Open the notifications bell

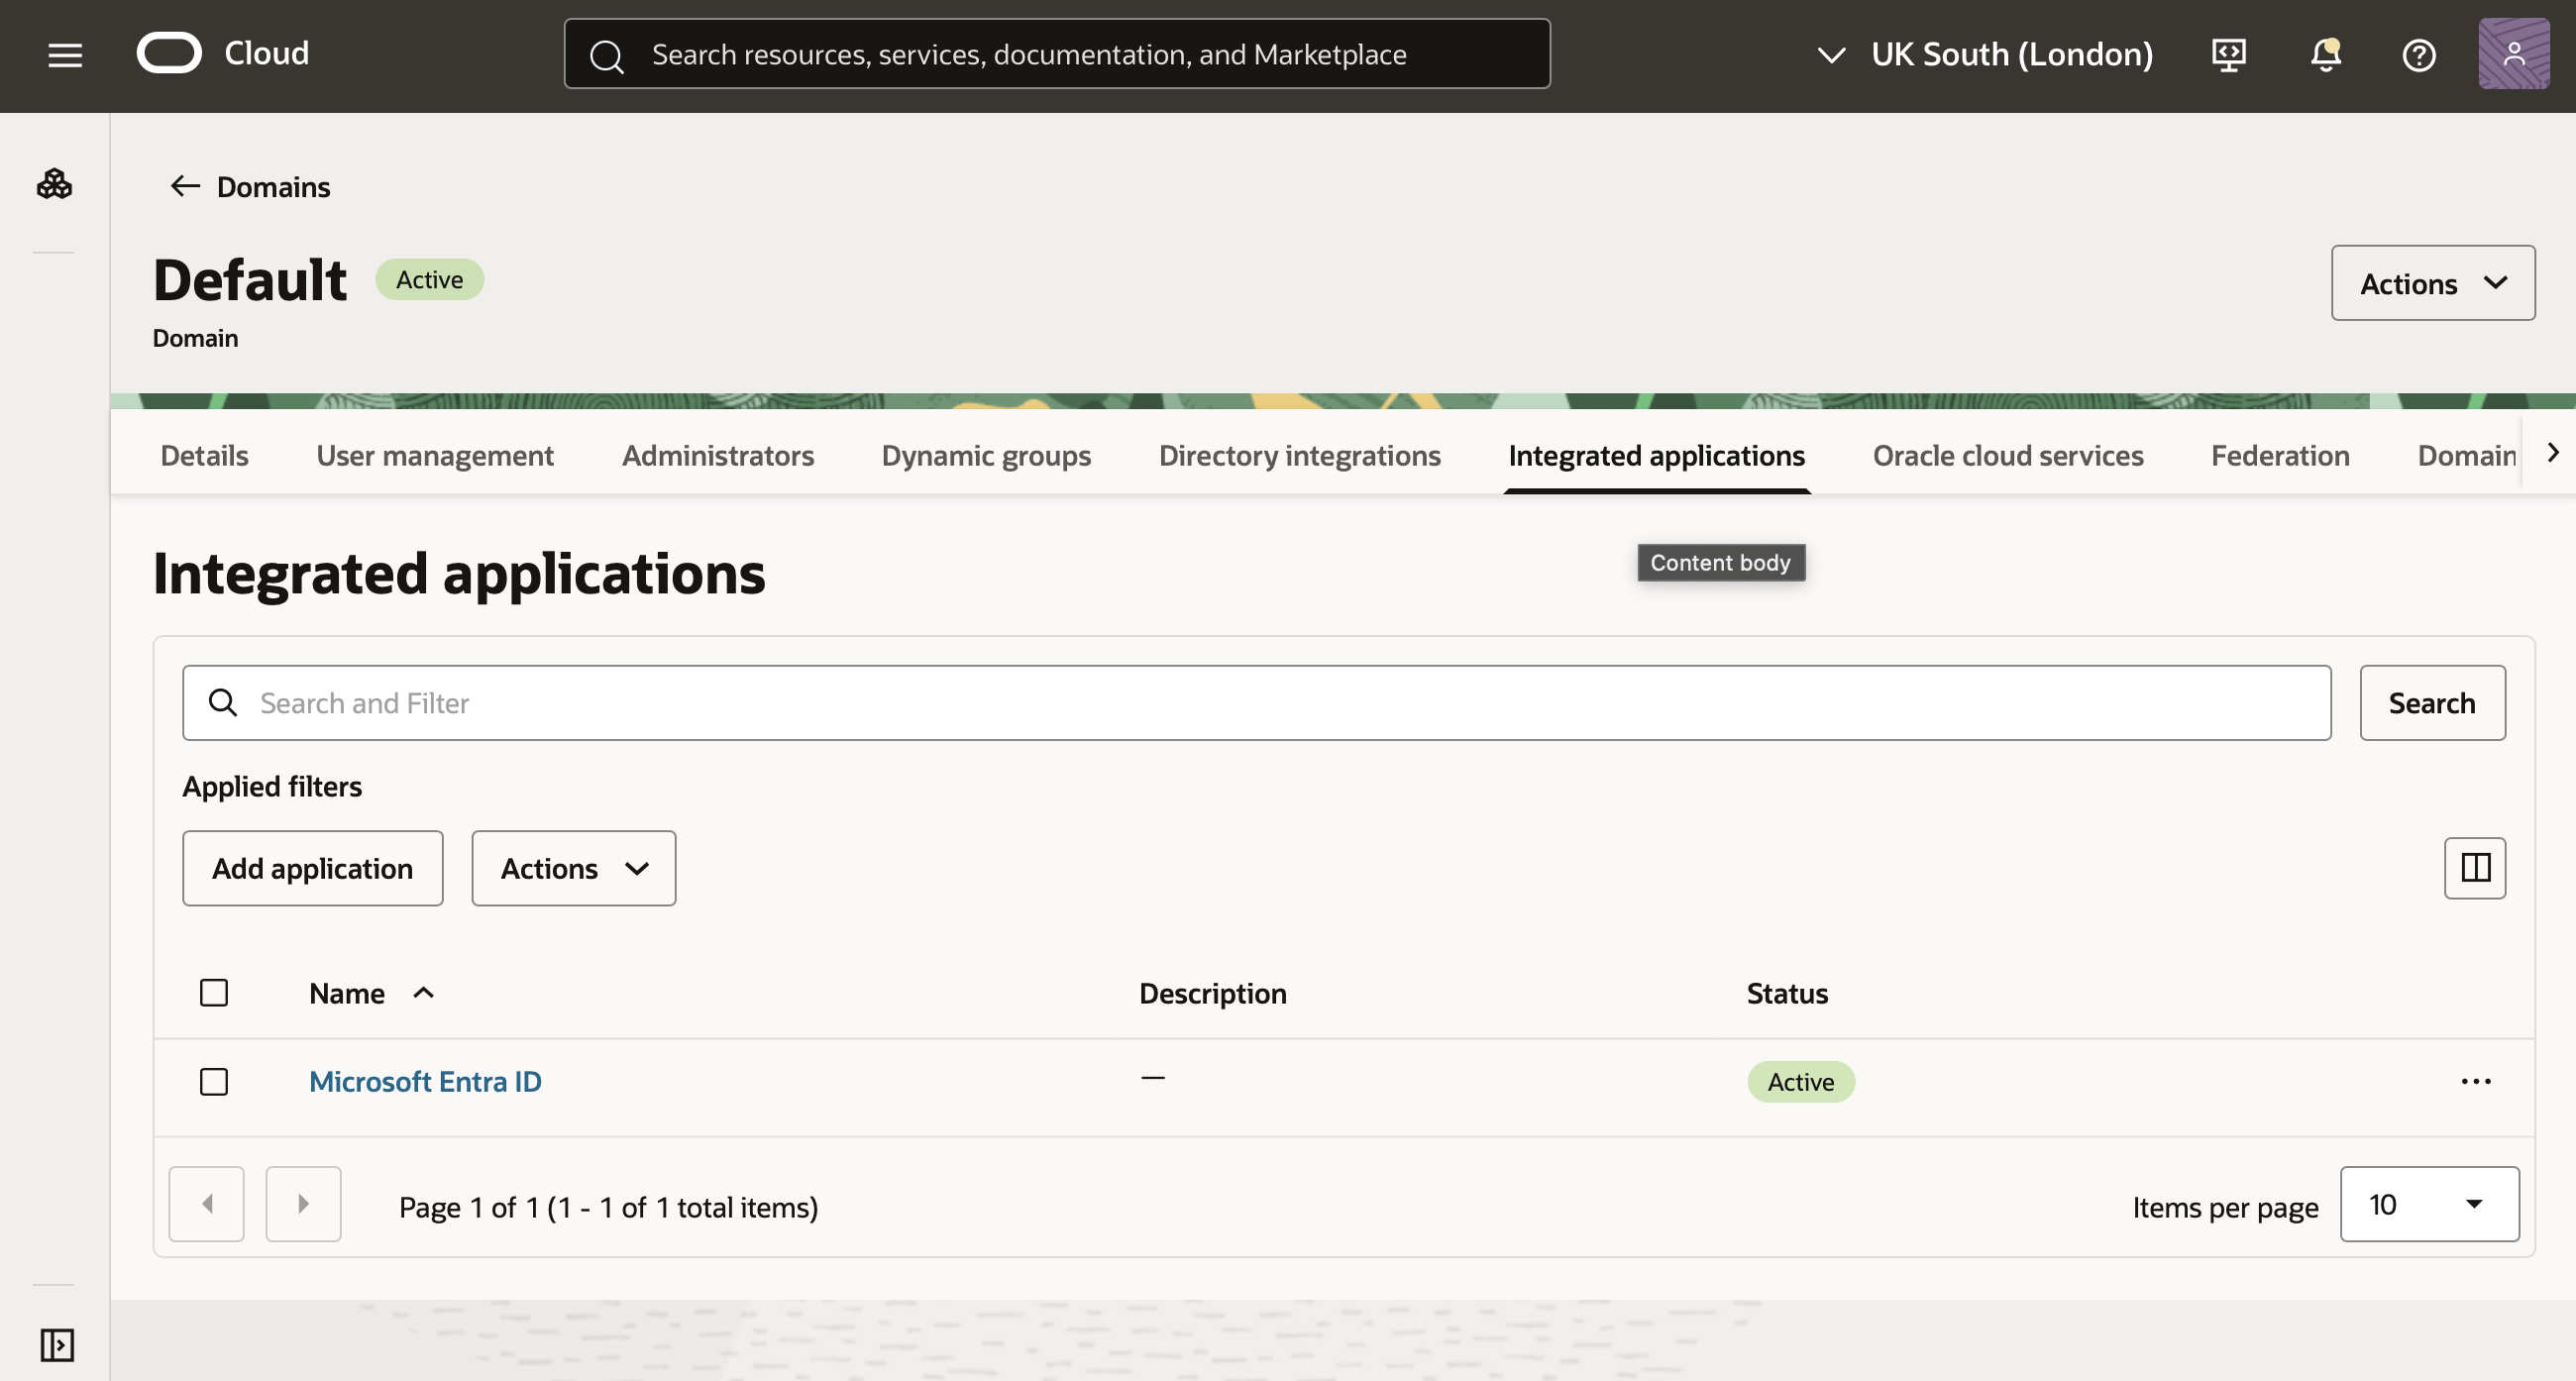click(2325, 55)
